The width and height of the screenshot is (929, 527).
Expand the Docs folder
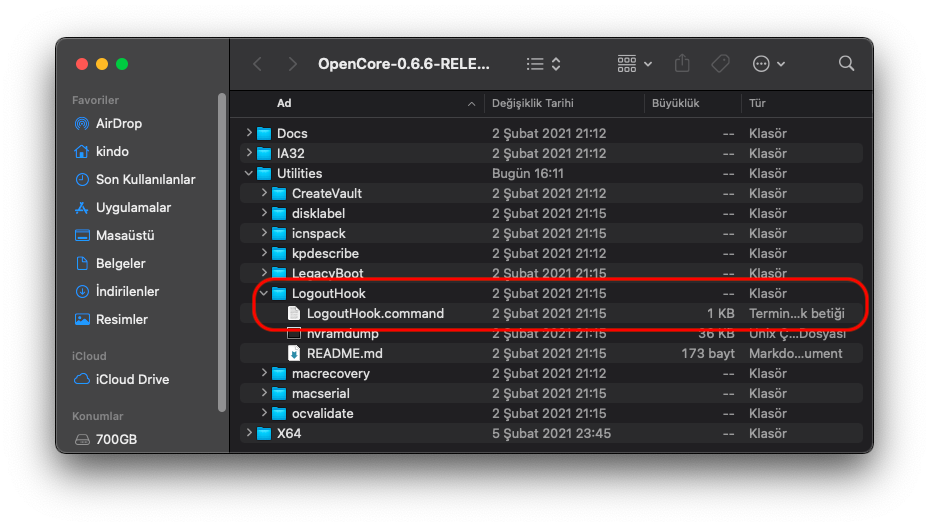coord(249,134)
